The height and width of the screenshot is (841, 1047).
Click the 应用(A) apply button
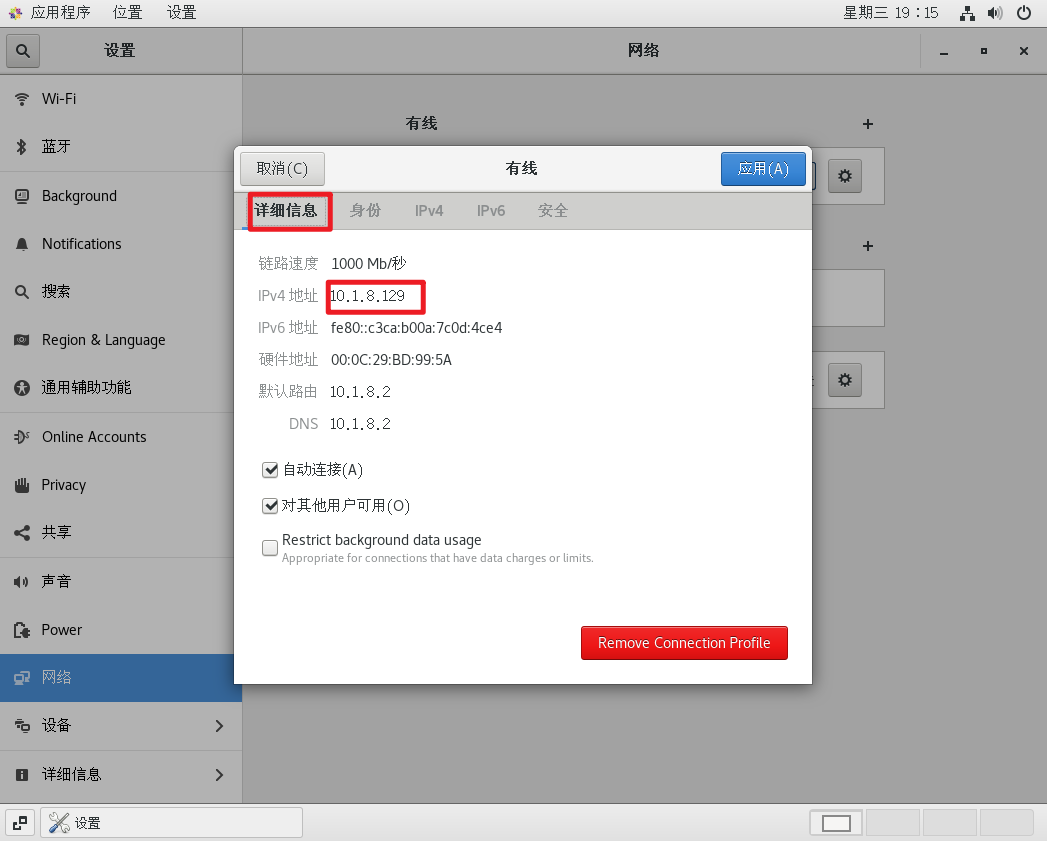click(763, 169)
